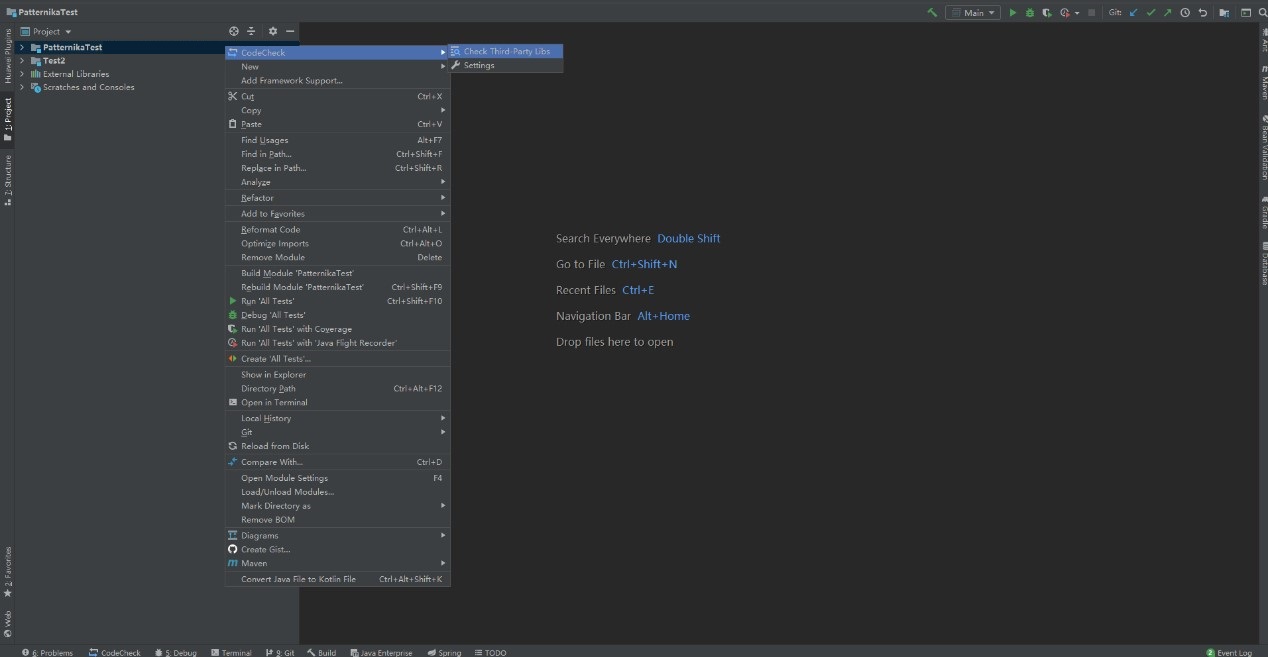Open the TODO tool window tab

[490, 653]
